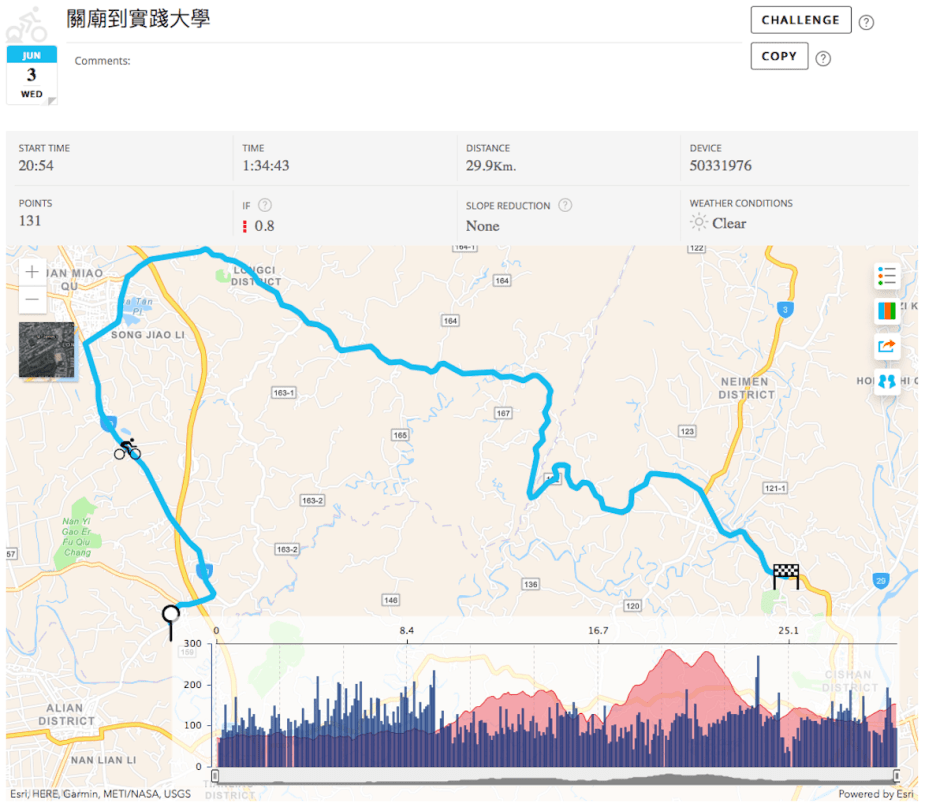925x807 pixels.
Task: Click left handle of chart range slider
Action: 215,775
